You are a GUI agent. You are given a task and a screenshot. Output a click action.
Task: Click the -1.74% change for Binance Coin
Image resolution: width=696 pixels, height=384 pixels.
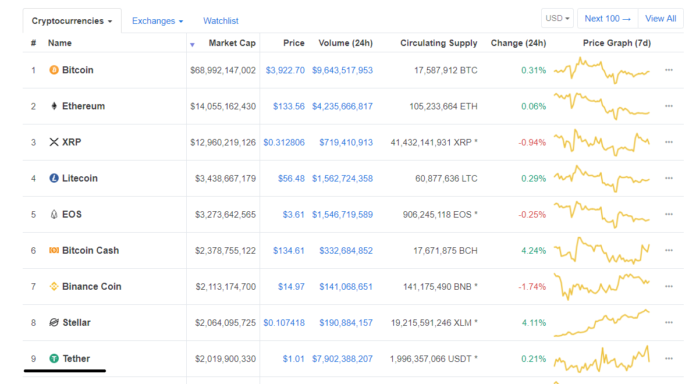[x=532, y=287]
